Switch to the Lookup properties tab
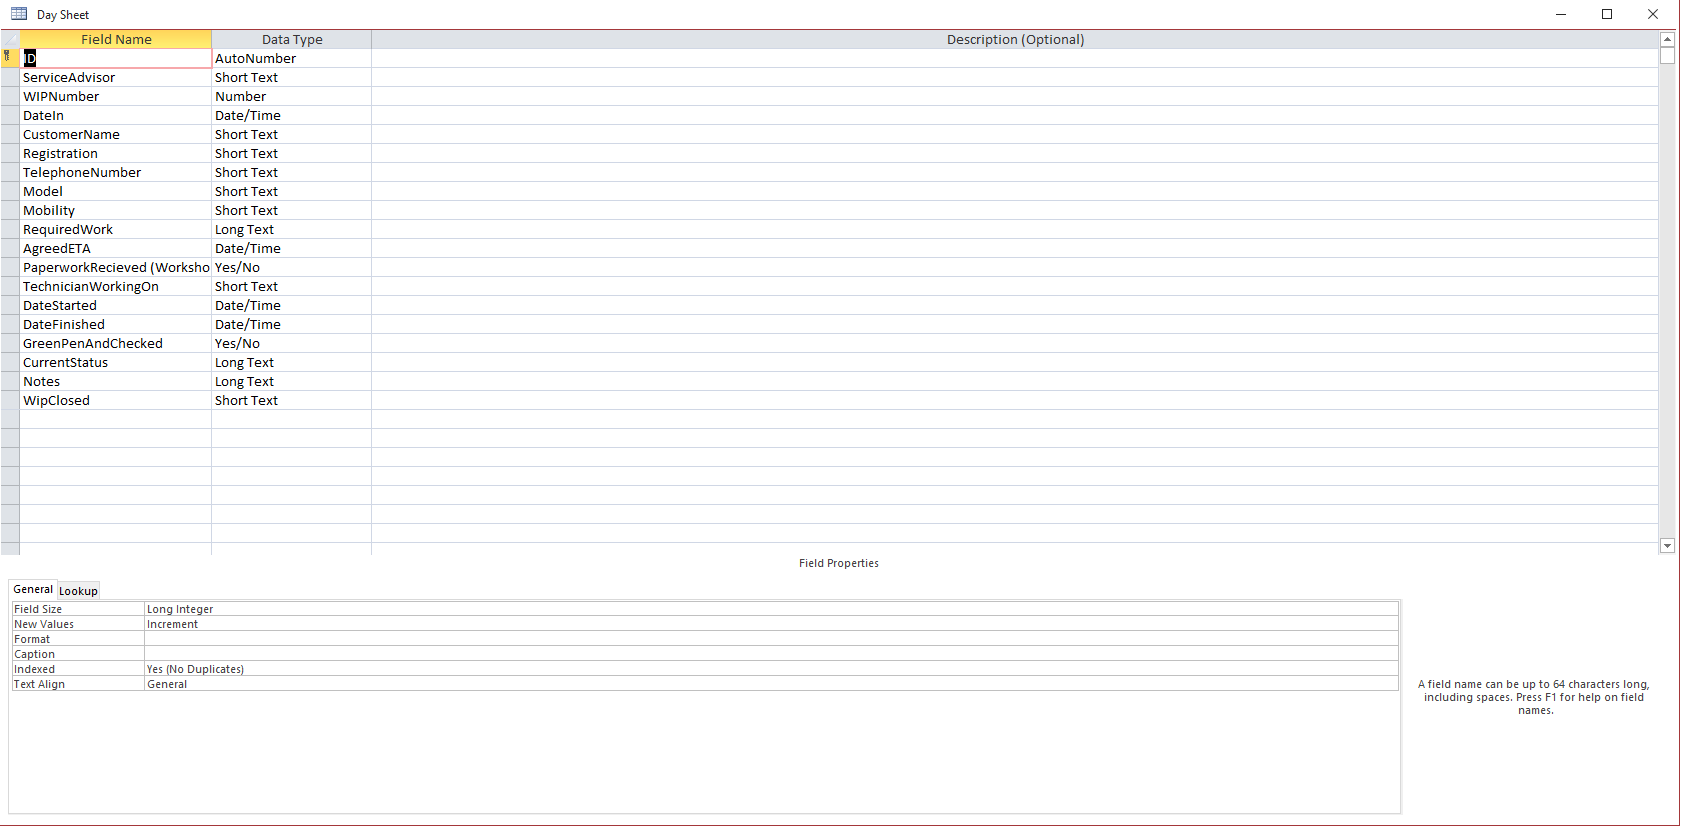1689x832 pixels. point(78,591)
